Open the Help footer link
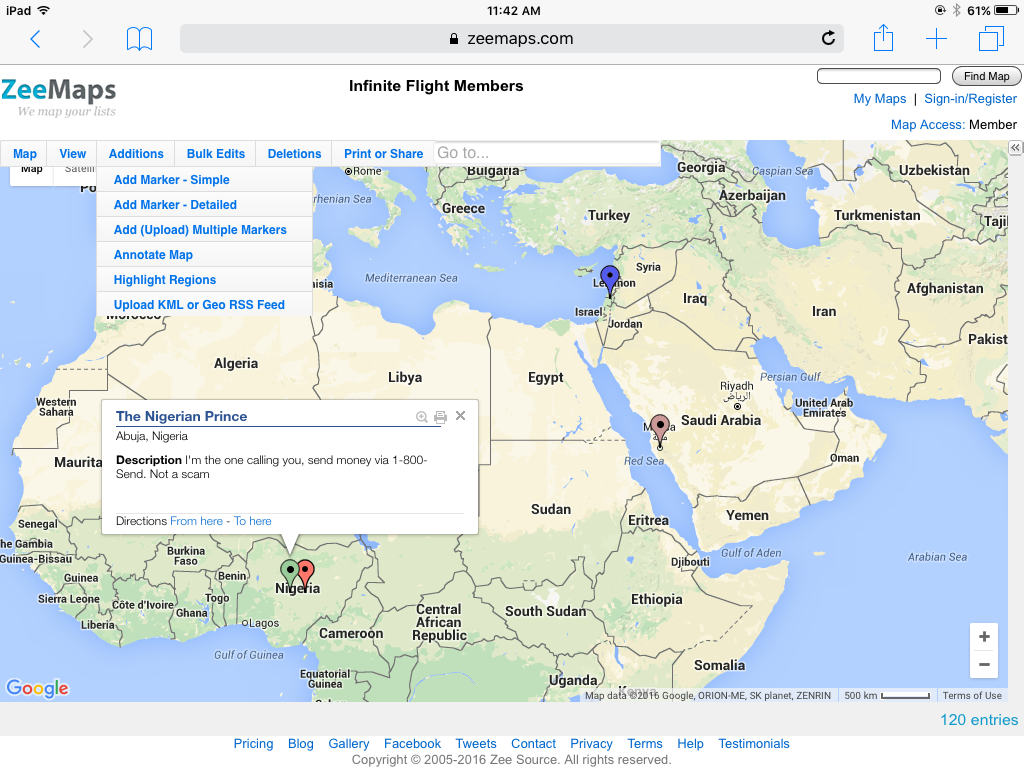Screen dimensions: 1024x768 click(690, 743)
